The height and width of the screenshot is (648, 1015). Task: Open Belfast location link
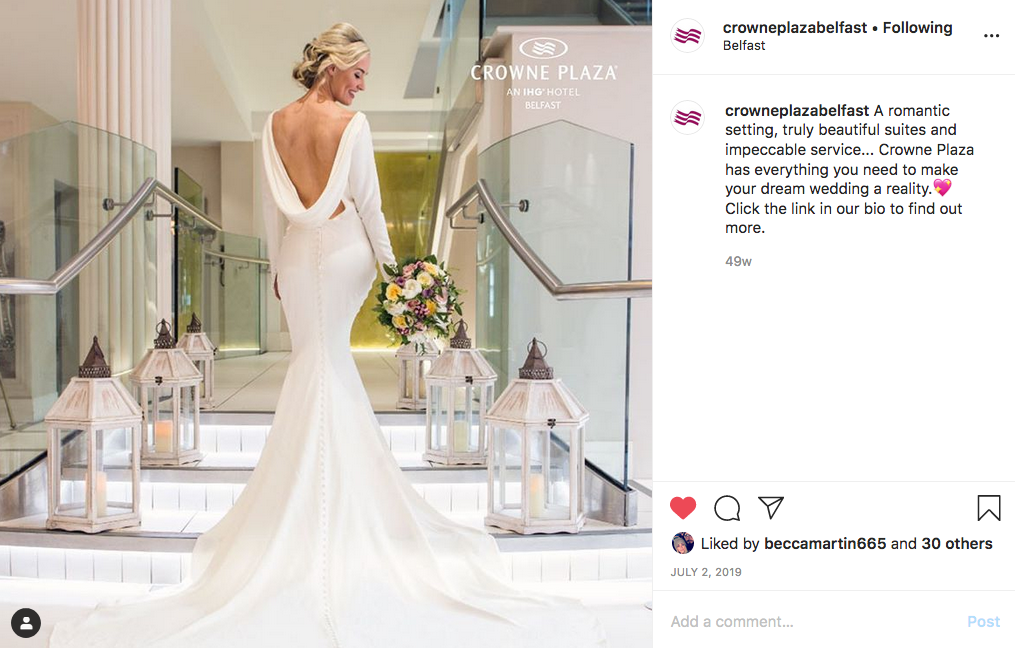[744, 46]
